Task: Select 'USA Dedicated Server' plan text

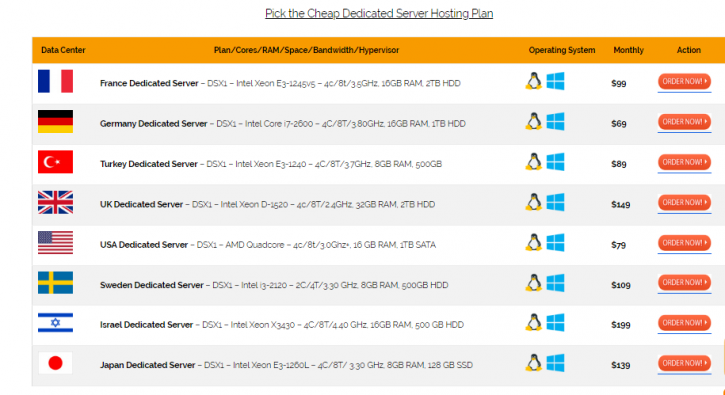Action: pyautogui.click(x=144, y=245)
